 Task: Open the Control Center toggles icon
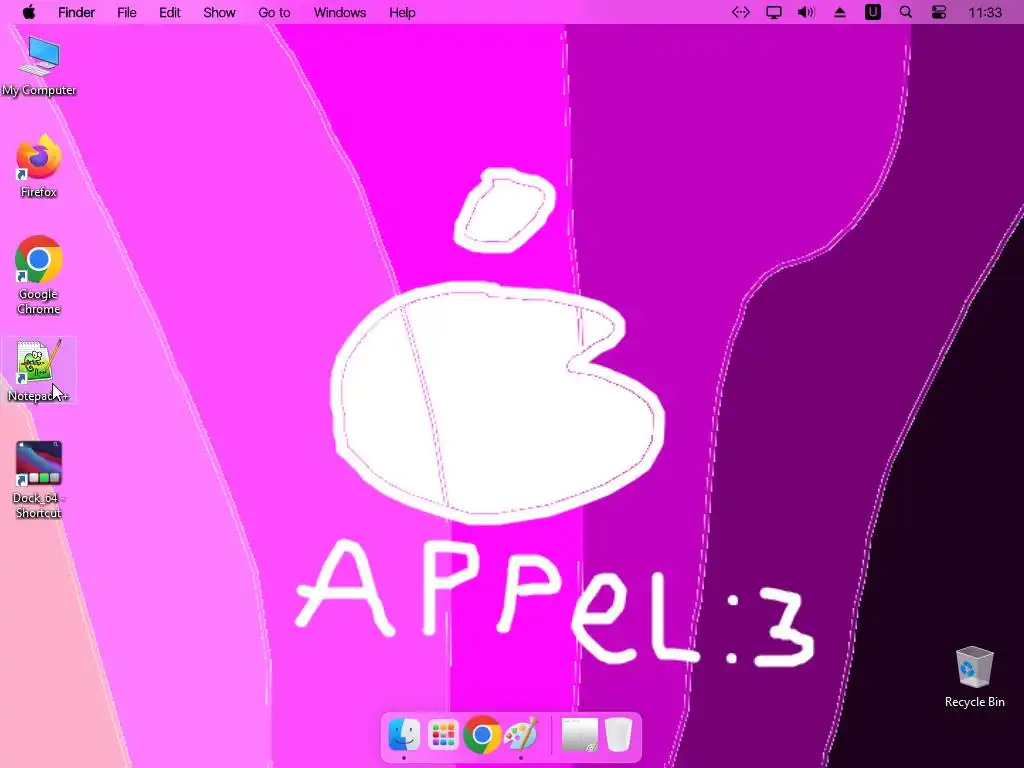[939, 12]
